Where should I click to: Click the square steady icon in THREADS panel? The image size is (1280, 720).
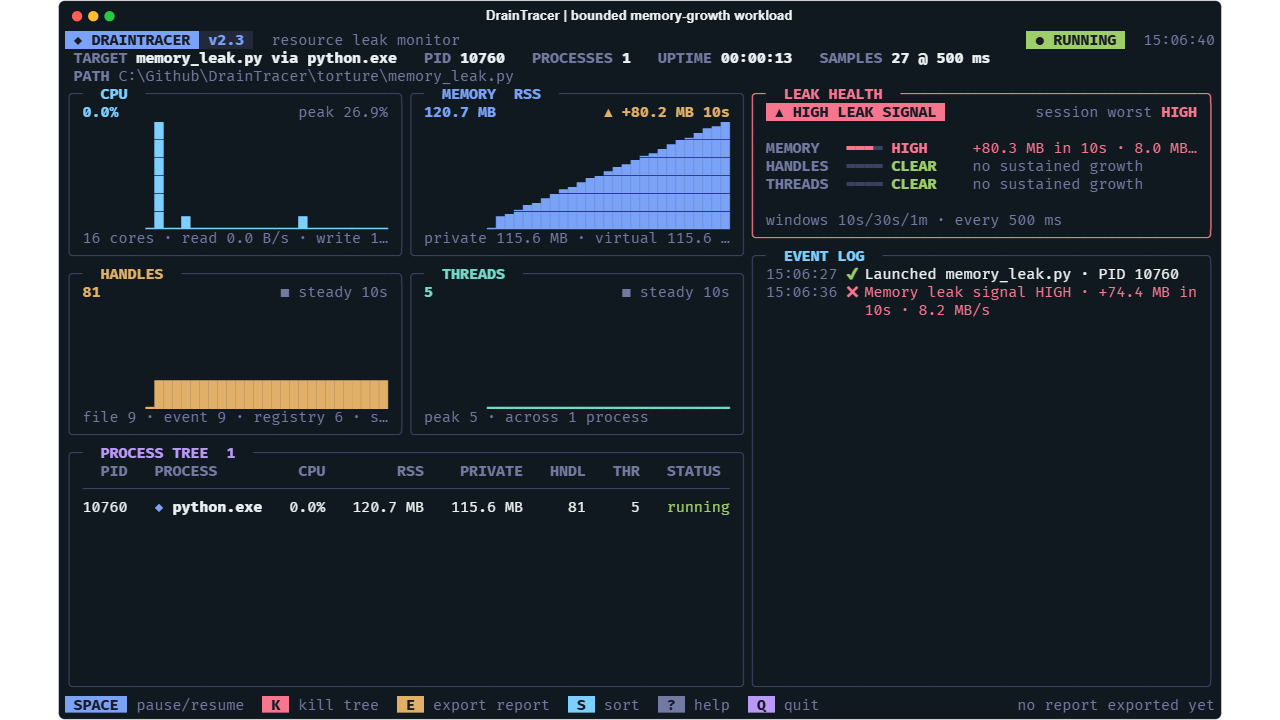(627, 292)
